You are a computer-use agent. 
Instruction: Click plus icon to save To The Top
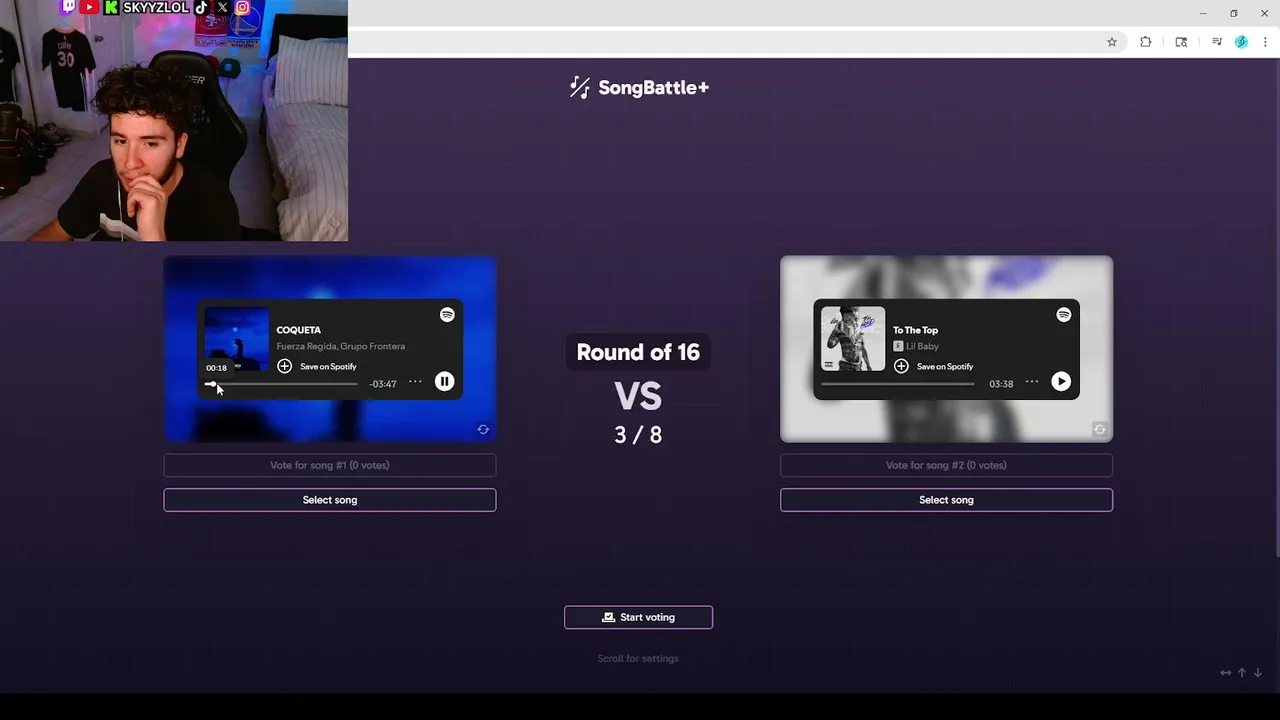(901, 366)
